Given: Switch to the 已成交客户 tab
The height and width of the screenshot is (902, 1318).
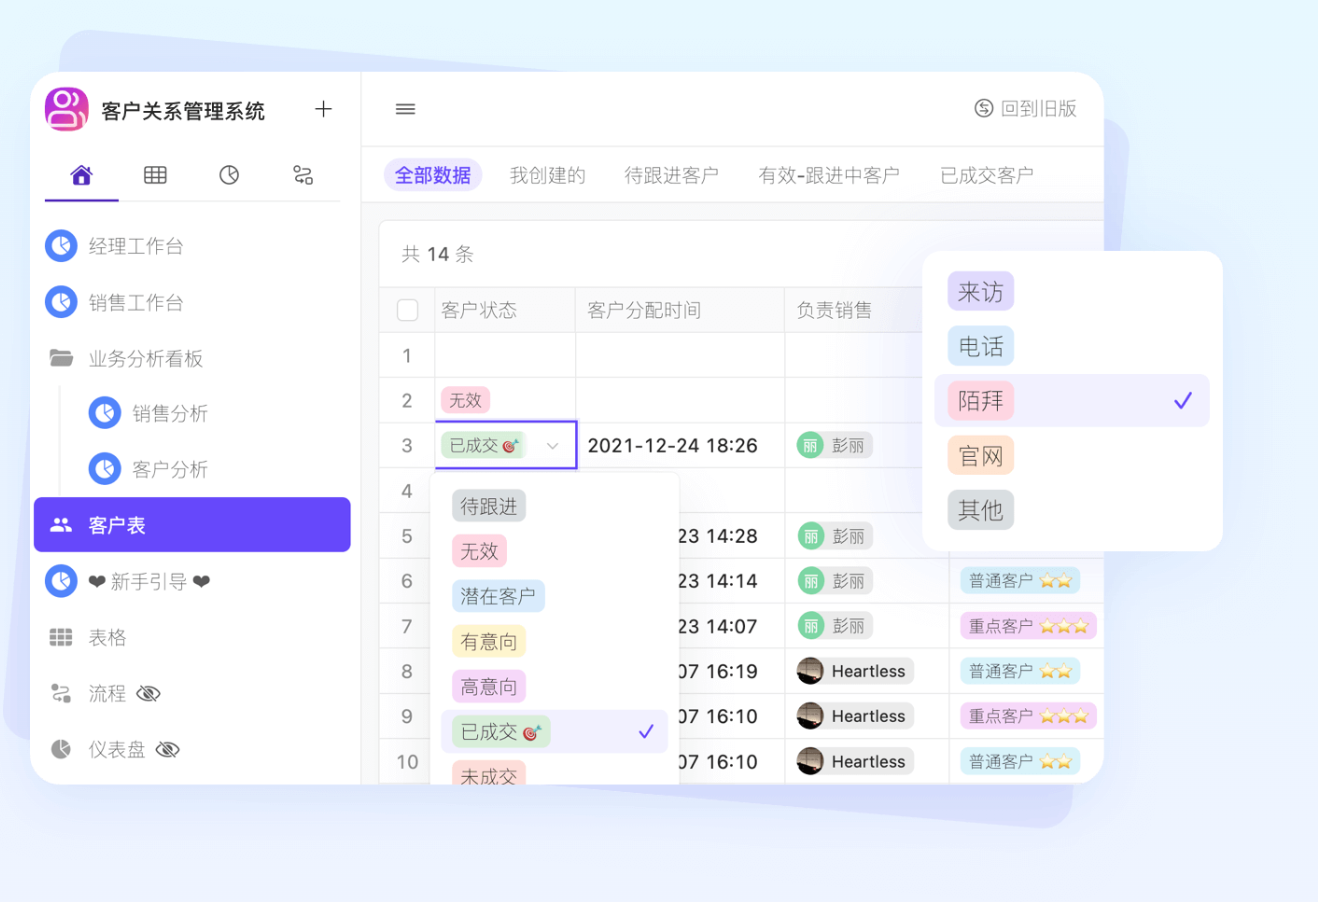Looking at the screenshot, I should click(x=986, y=176).
